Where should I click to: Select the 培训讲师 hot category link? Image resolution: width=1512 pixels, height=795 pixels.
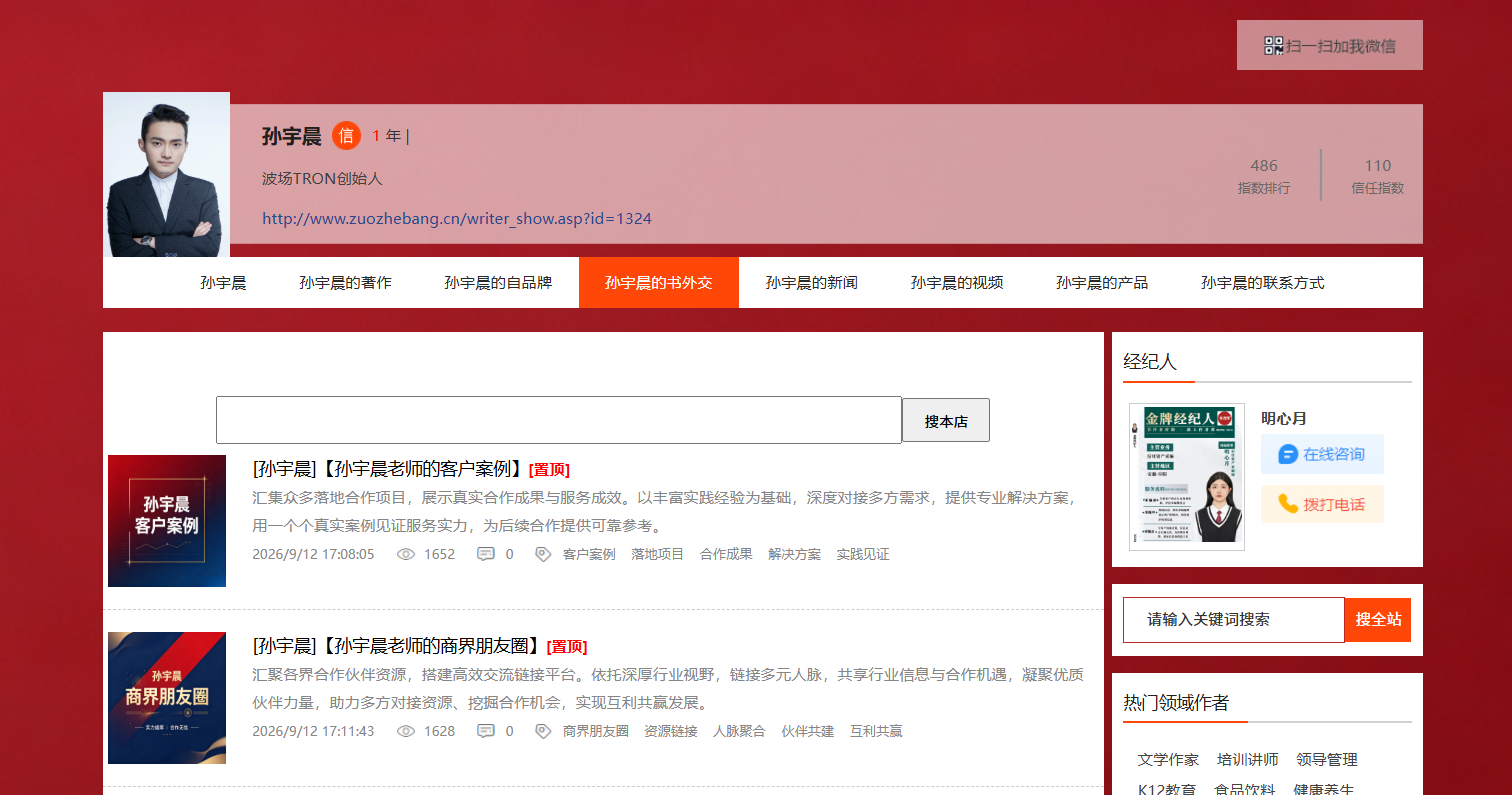coord(1247,760)
